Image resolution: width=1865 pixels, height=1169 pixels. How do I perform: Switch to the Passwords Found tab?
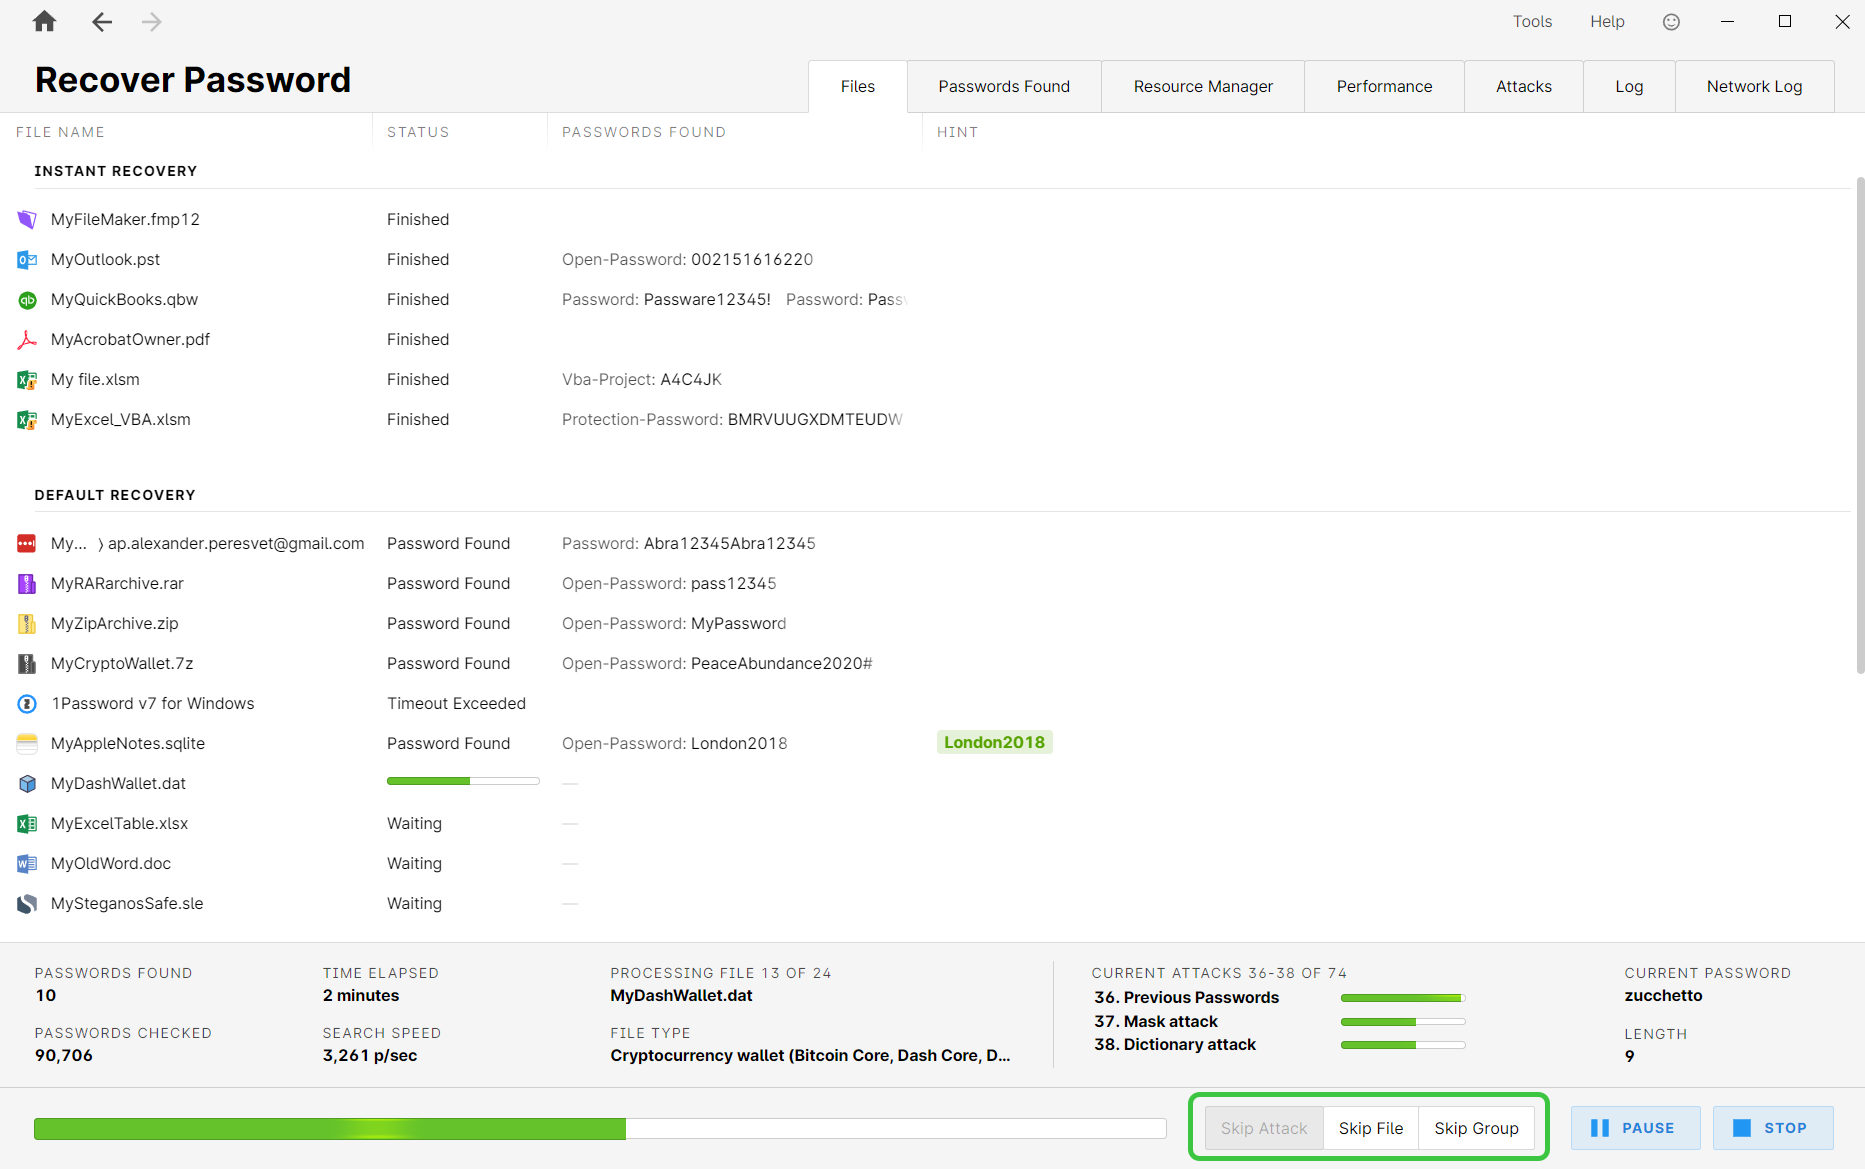coord(1004,86)
